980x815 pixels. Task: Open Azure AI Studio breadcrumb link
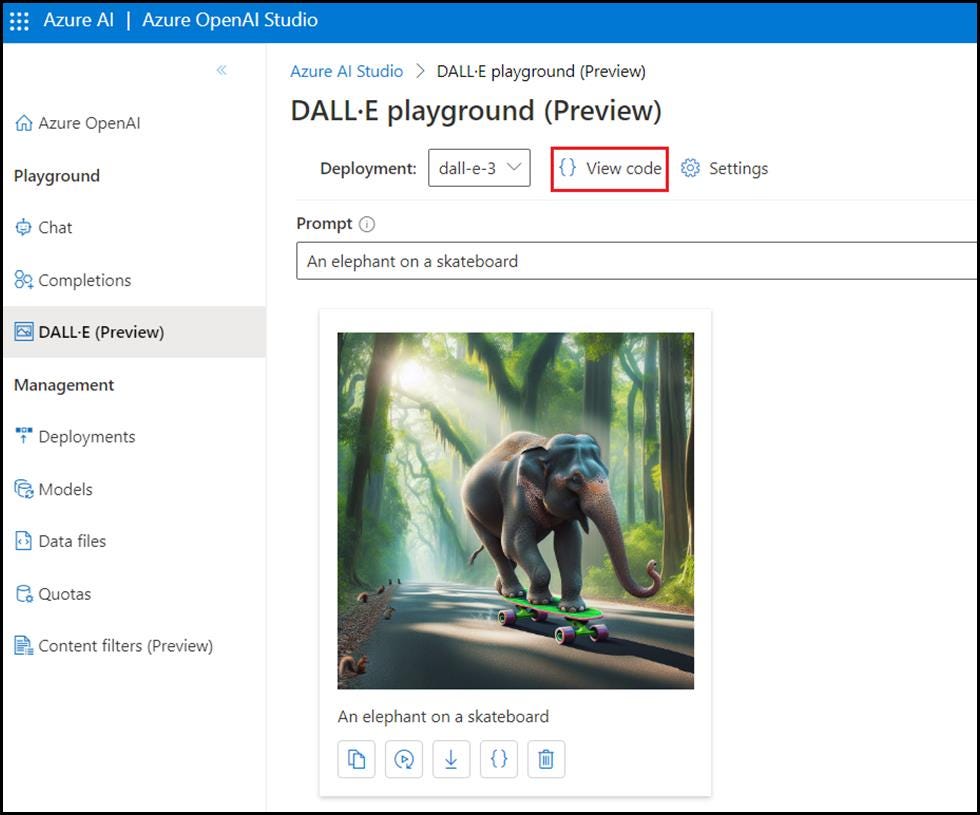(x=346, y=71)
